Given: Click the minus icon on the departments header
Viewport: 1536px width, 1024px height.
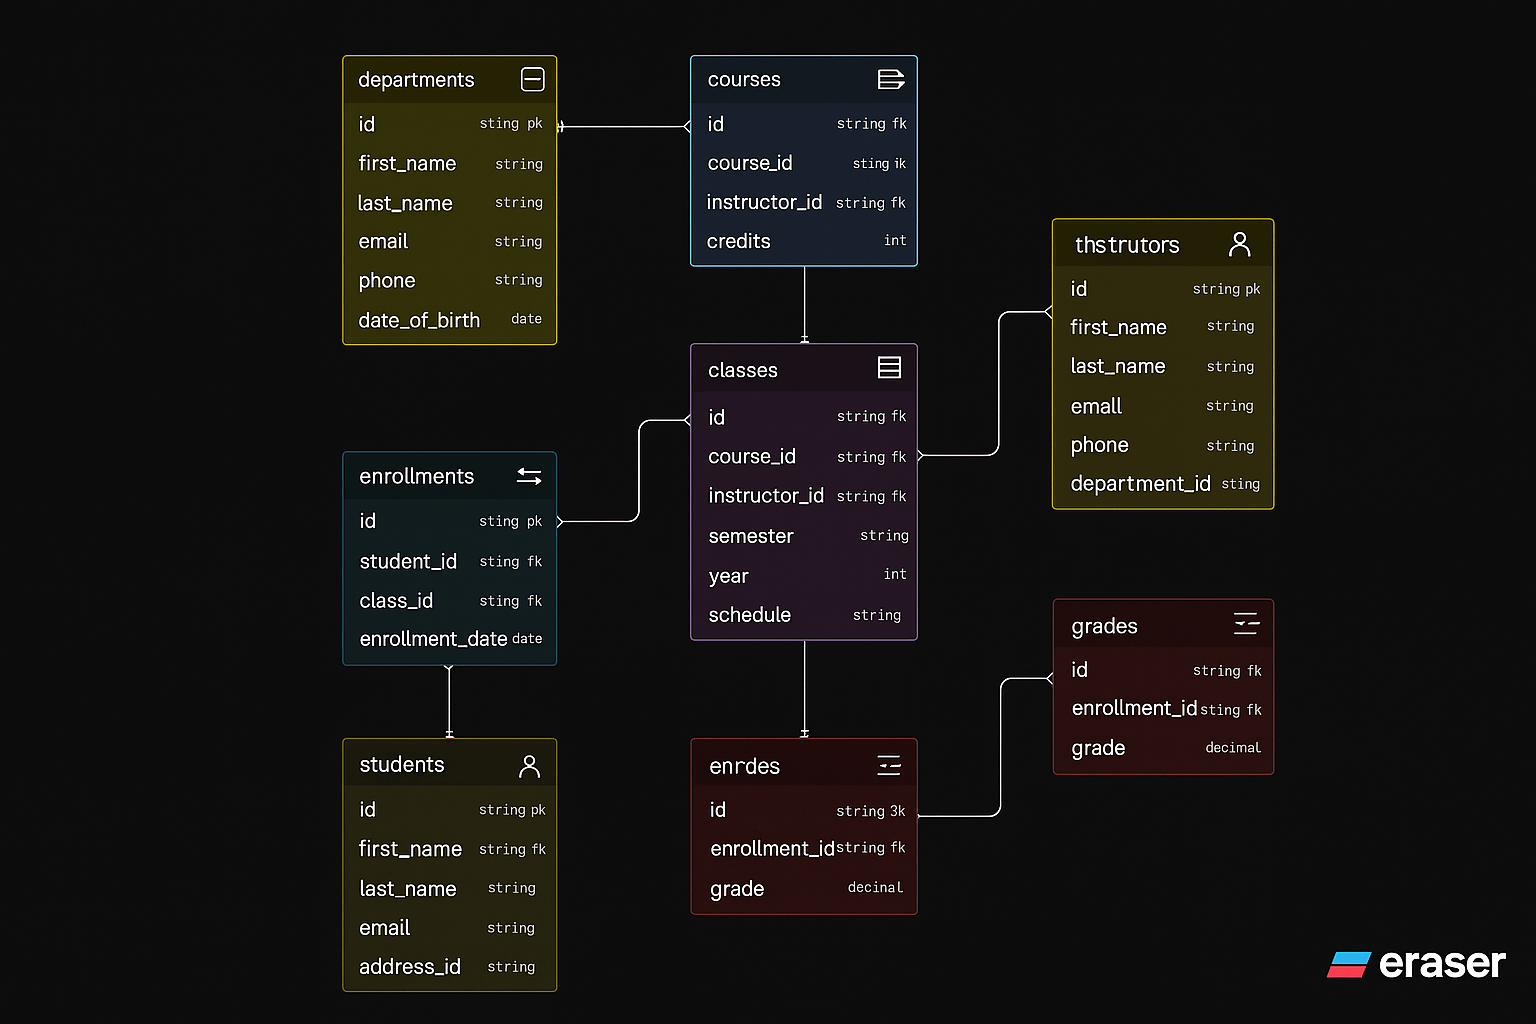Looking at the screenshot, I should tap(533, 79).
